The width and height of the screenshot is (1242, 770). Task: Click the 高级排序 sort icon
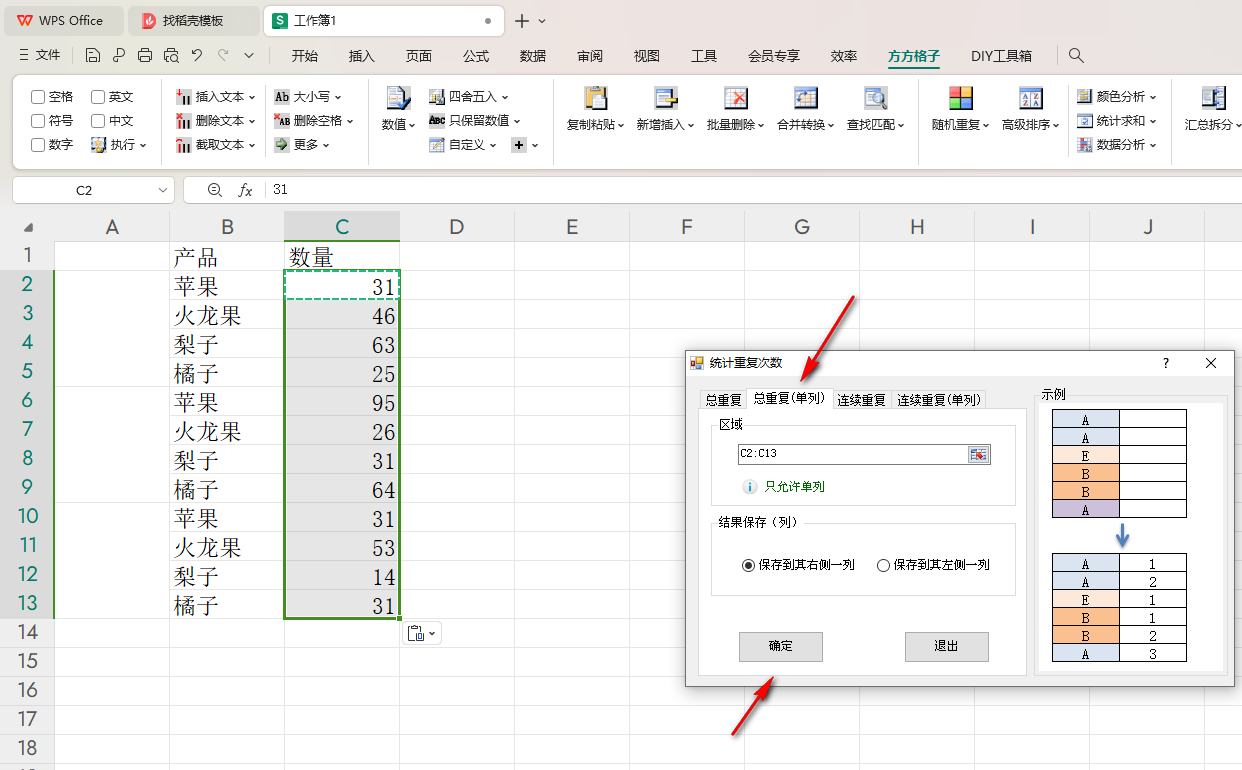pyautogui.click(x=1031, y=98)
